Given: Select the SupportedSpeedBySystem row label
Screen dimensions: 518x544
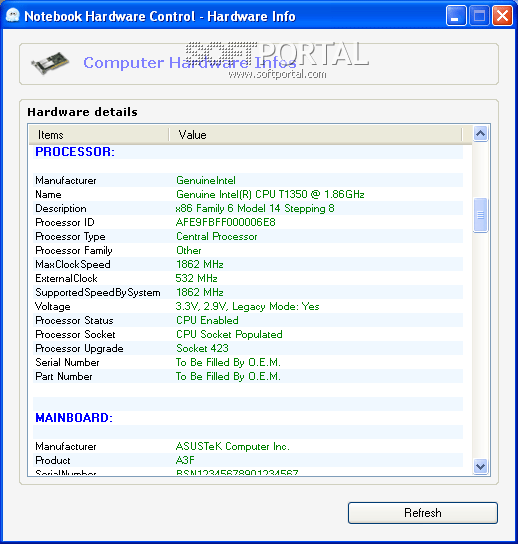Looking at the screenshot, I should [98, 292].
